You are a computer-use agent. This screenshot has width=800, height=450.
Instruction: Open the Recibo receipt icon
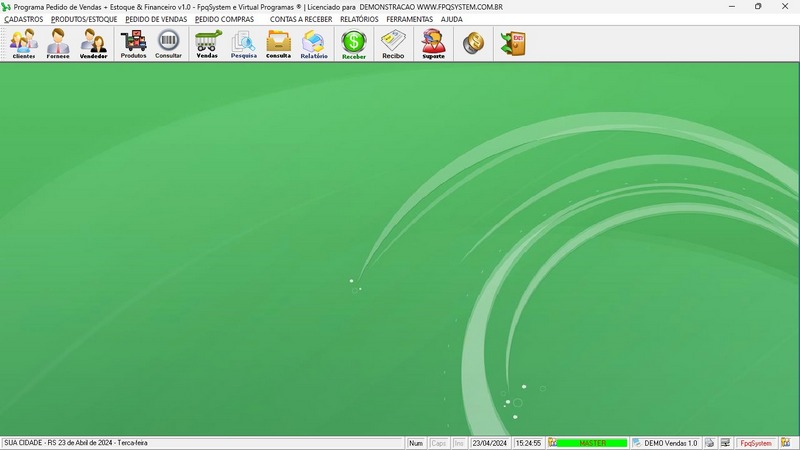point(393,44)
